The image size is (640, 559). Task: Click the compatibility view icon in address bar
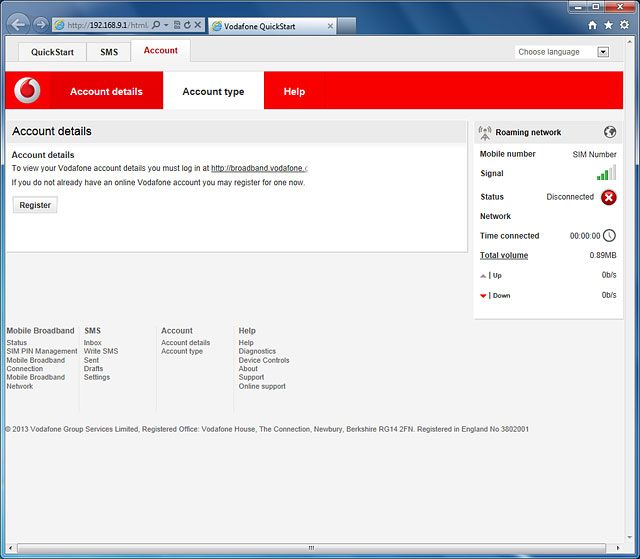(177, 25)
